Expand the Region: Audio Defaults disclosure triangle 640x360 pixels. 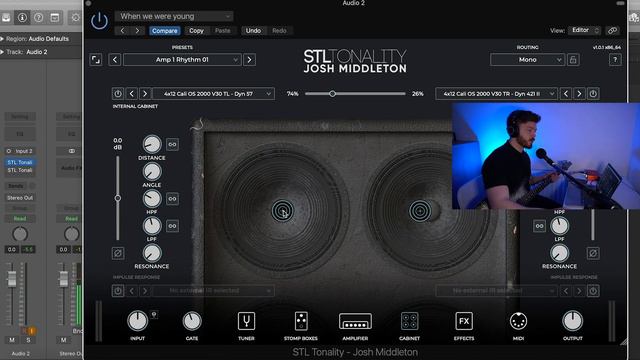click(x=2, y=39)
